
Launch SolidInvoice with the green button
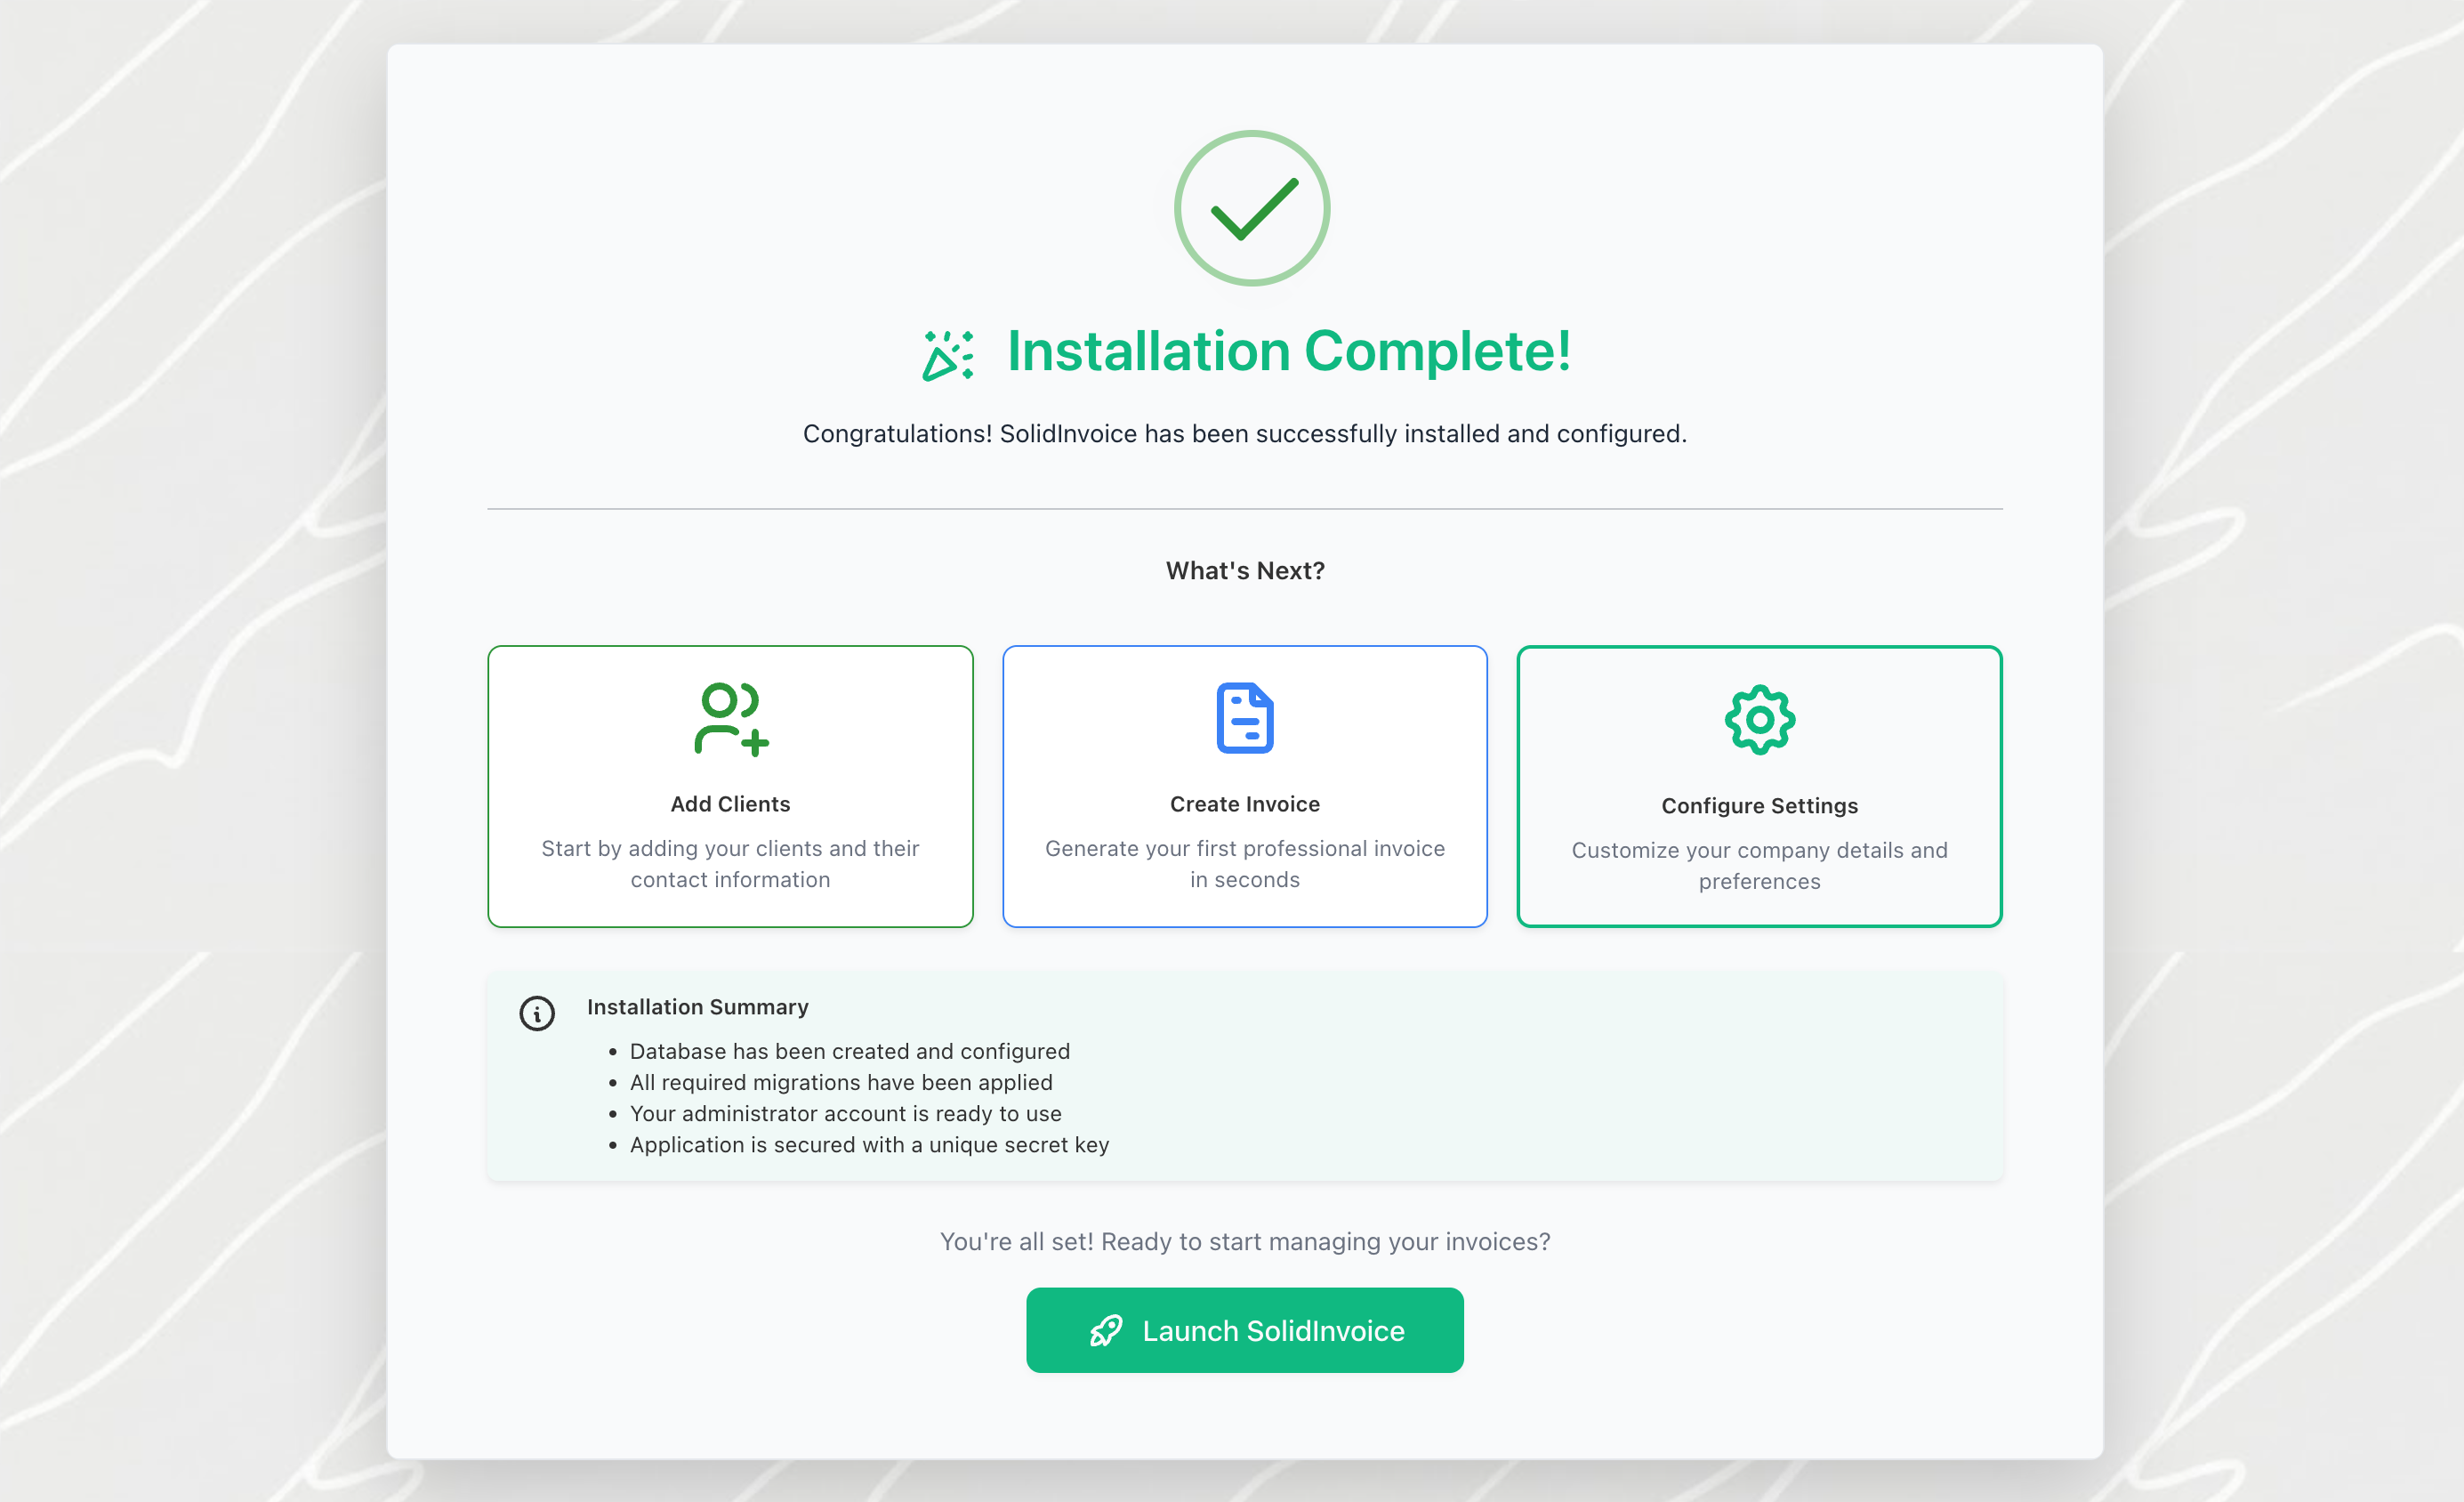coord(1244,1330)
